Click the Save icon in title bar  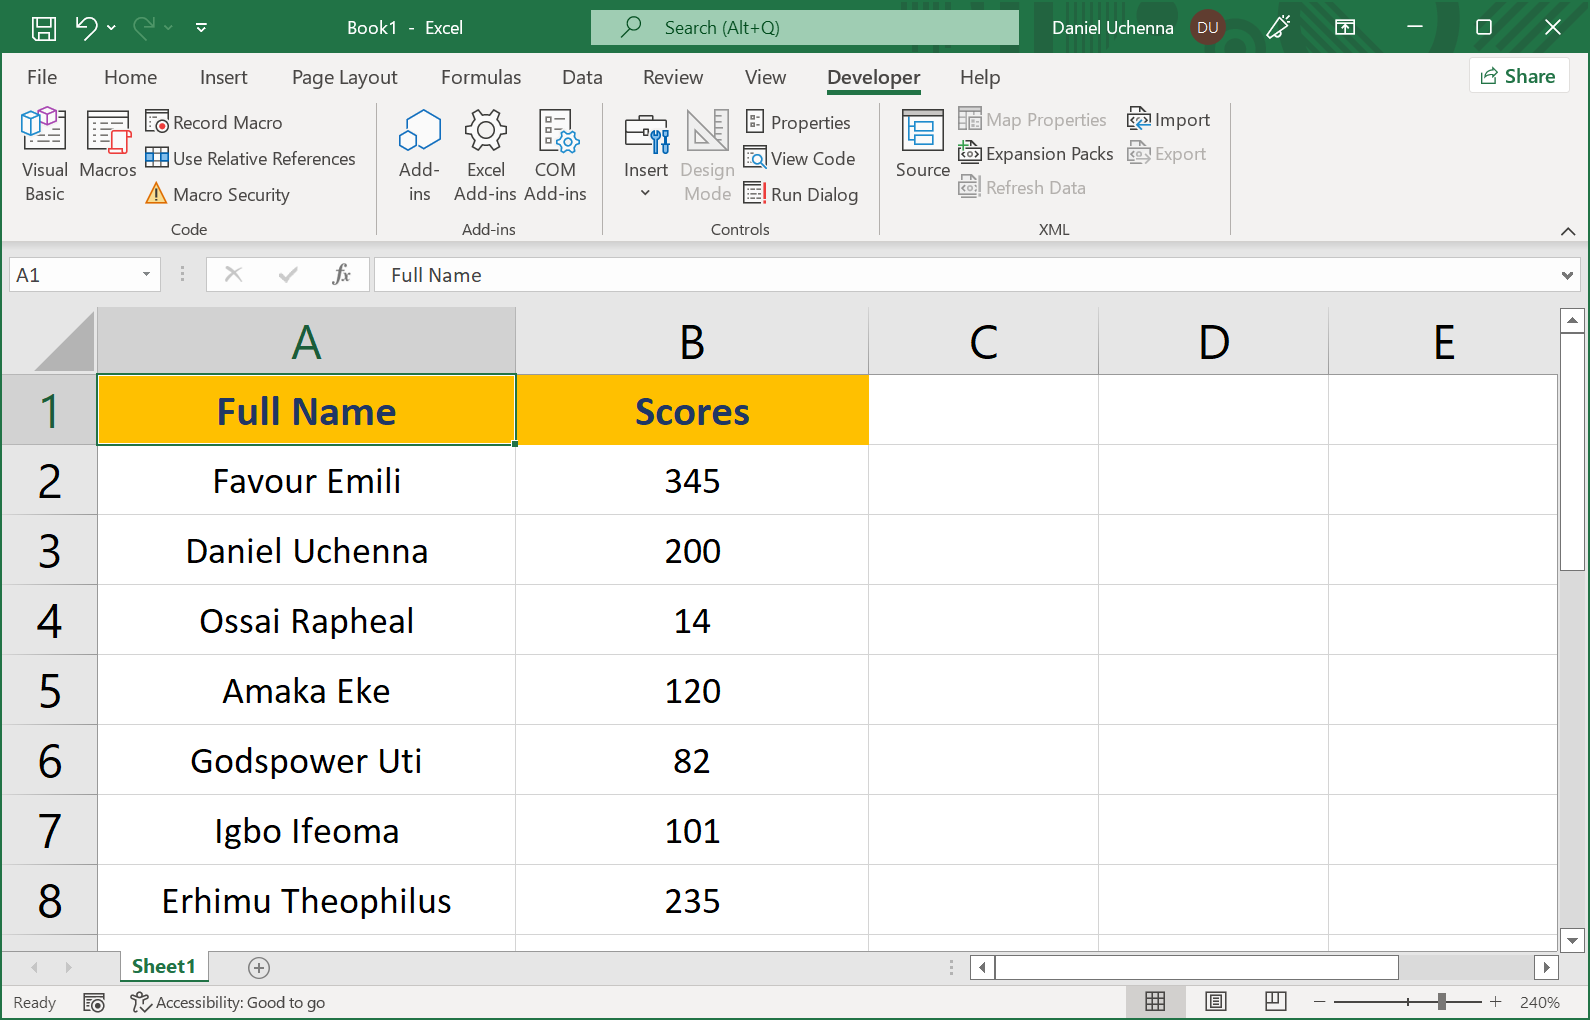(x=44, y=28)
